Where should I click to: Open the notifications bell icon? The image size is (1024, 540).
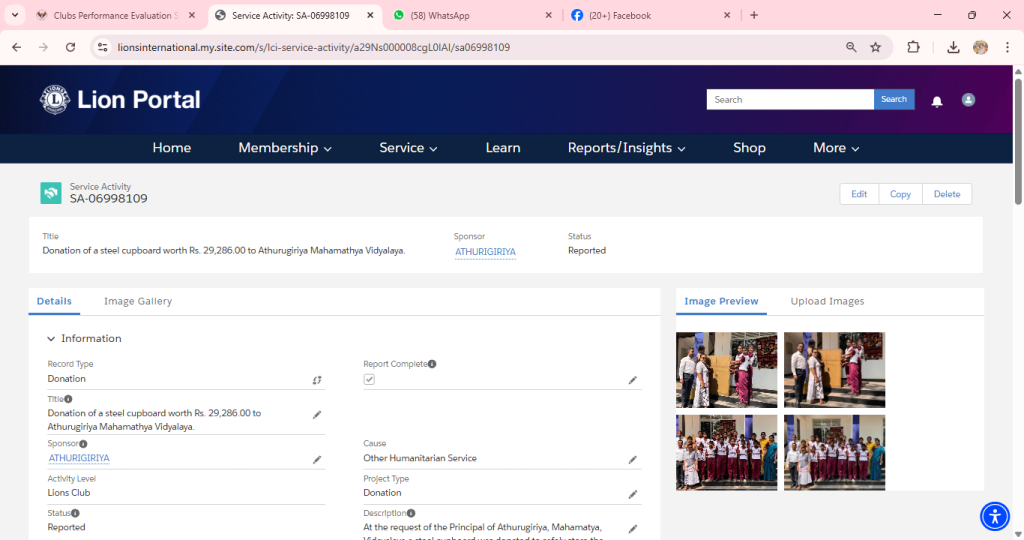pos(936,101)
